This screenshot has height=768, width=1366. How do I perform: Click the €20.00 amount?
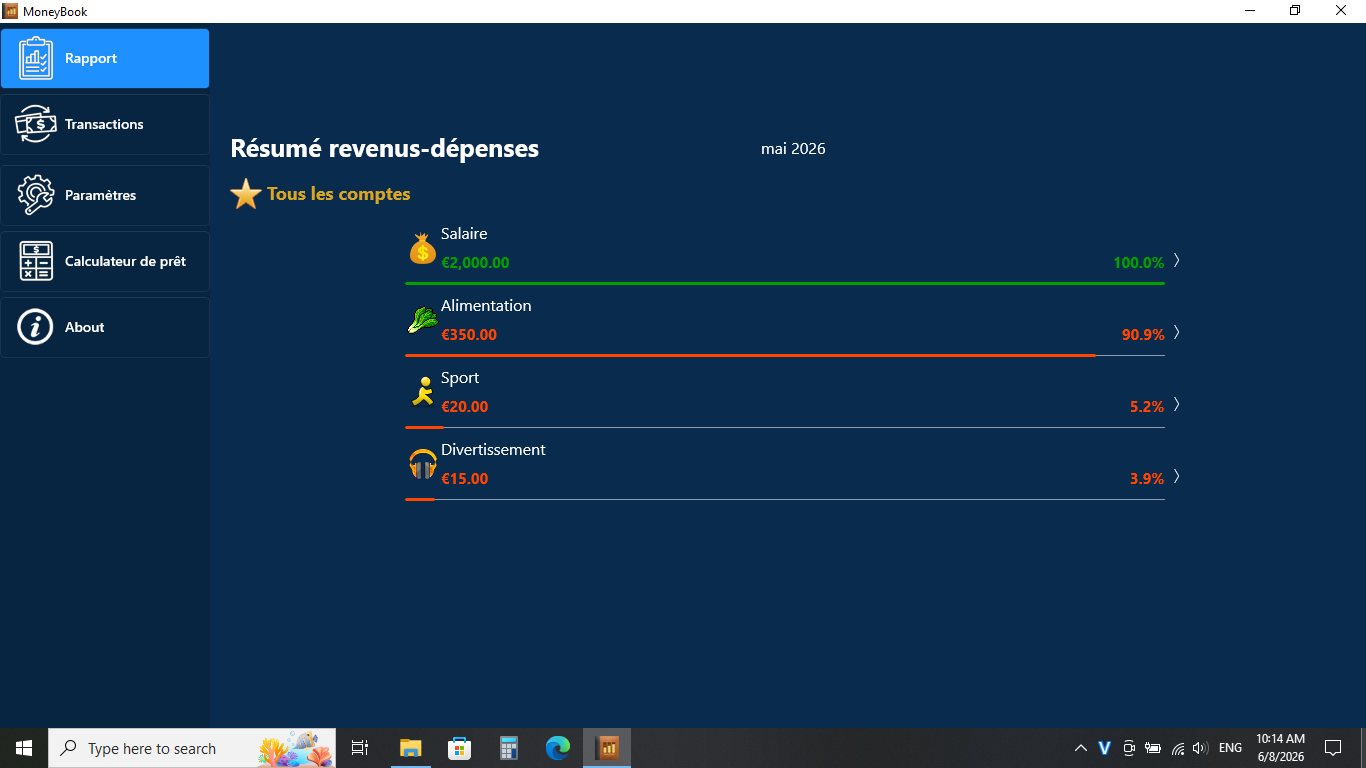click(465, 407)
